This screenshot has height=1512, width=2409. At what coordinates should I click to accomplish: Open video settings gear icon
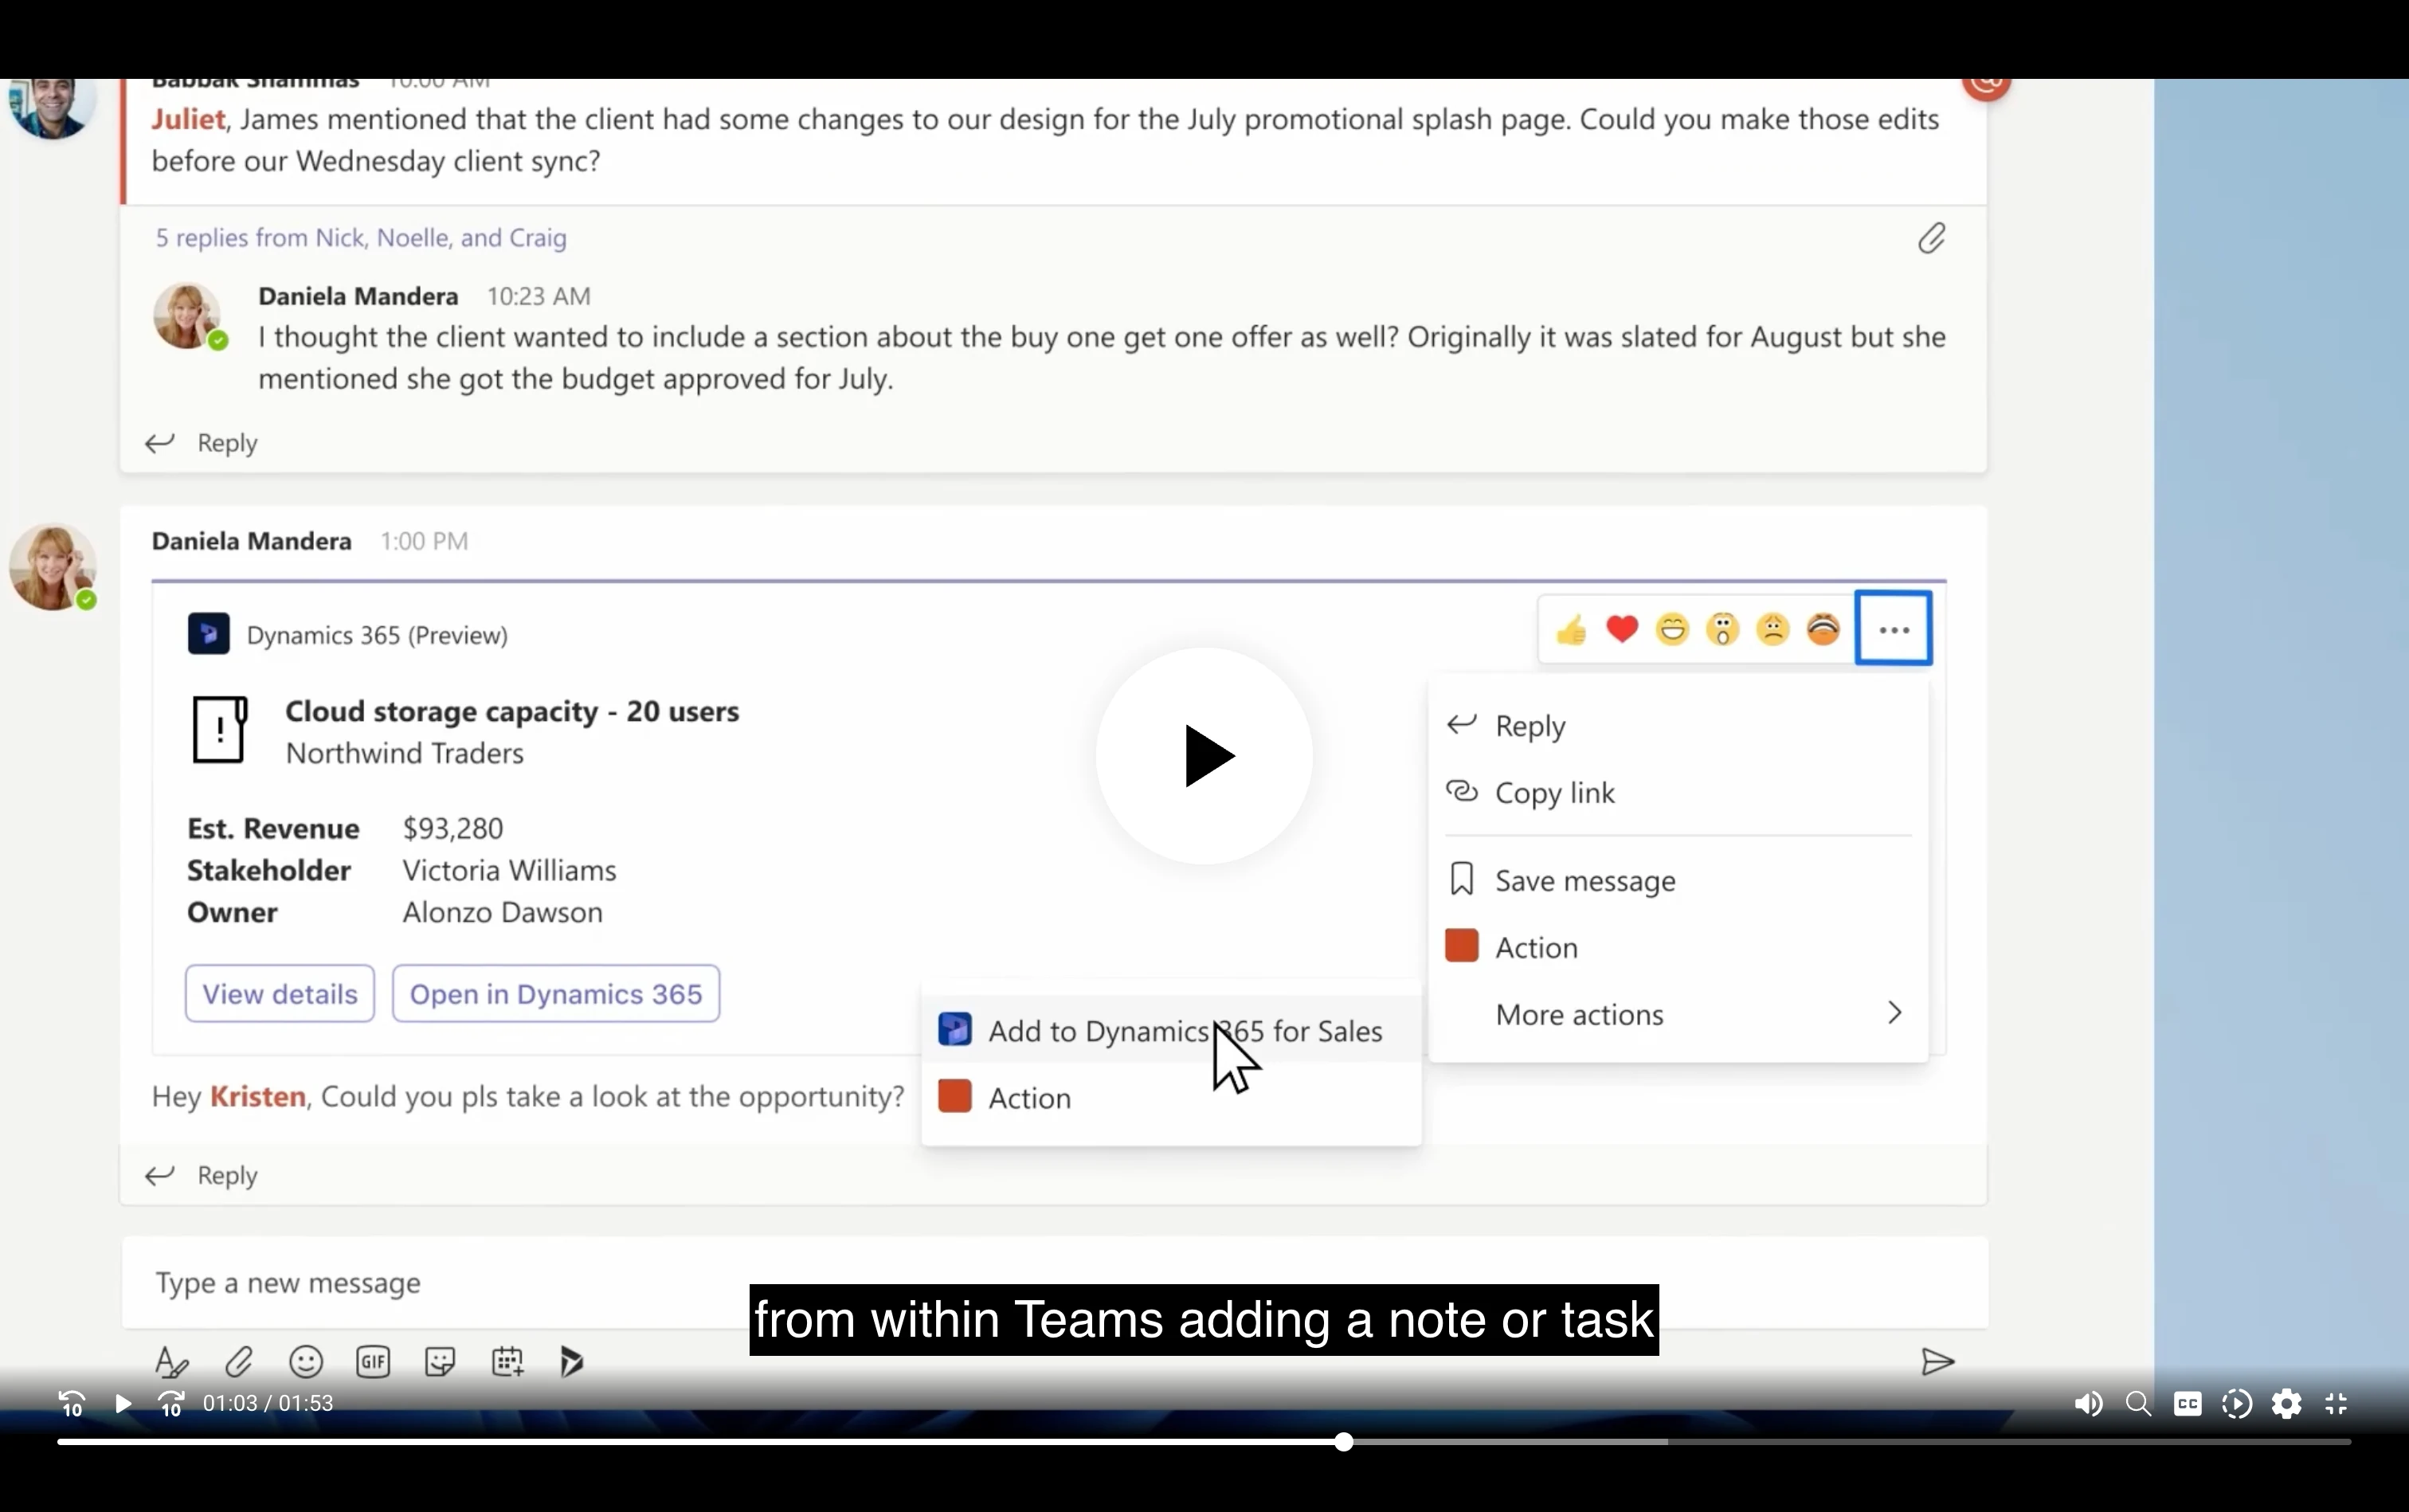[2287, 1404]
